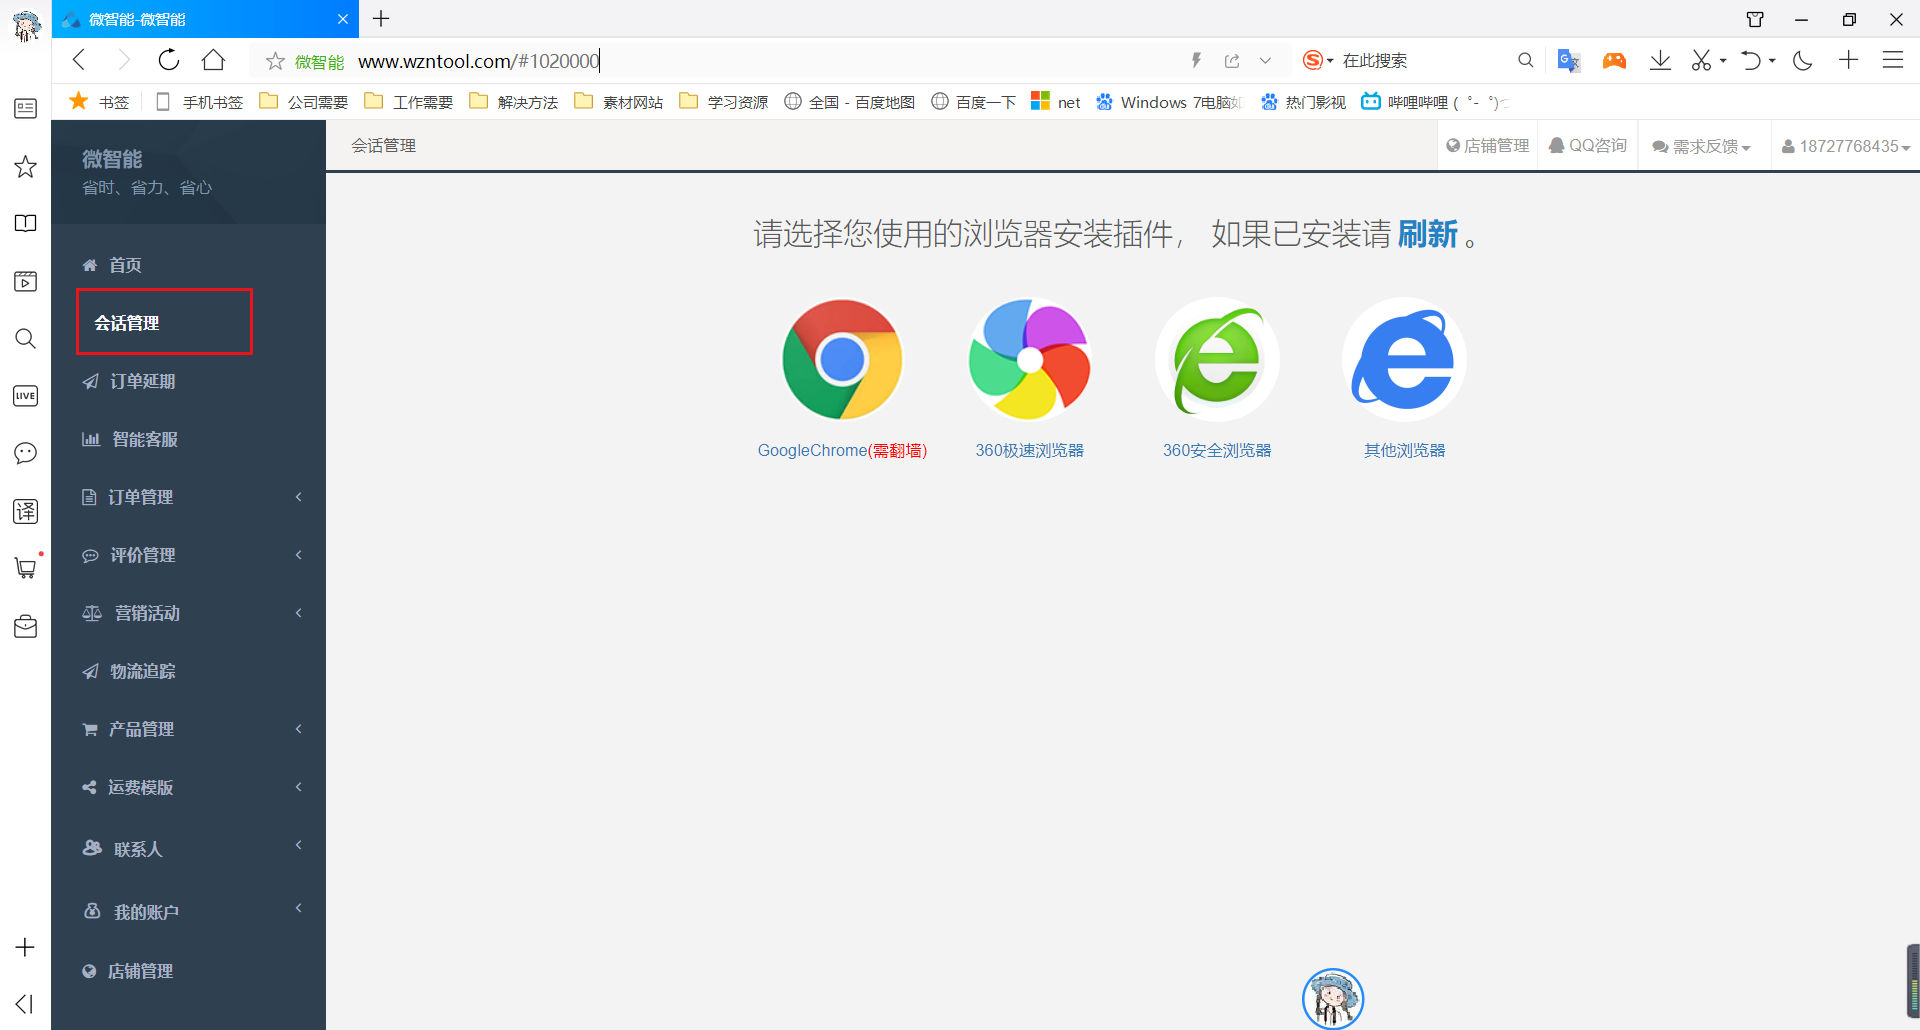The image size is (1920, 1030).
Task: Open the 译 translate icon in left sidebar
Action: [26, 511]
